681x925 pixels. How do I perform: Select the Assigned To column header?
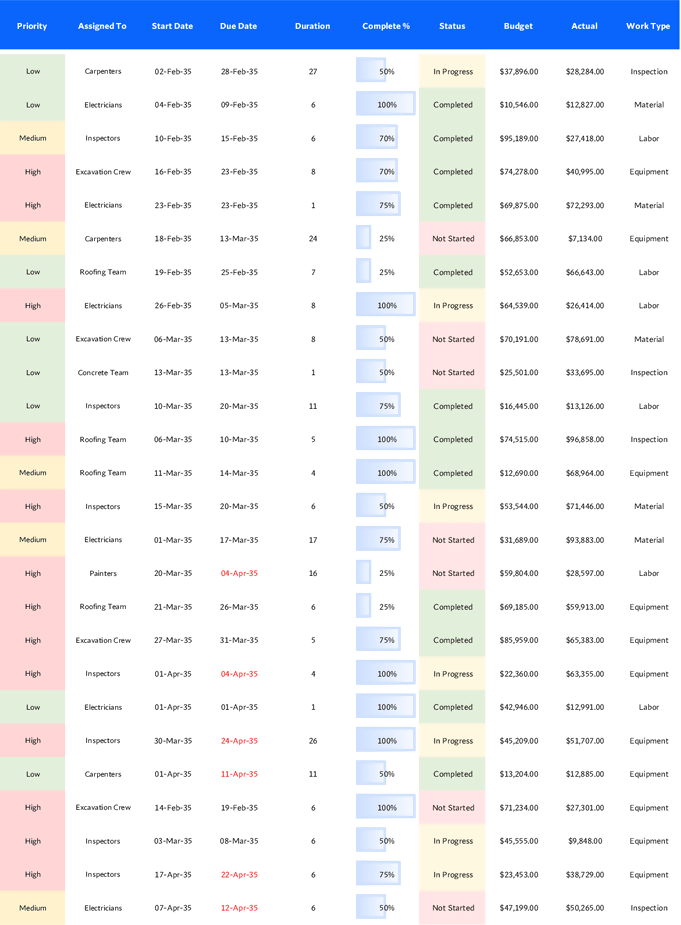tap(102, 26)
